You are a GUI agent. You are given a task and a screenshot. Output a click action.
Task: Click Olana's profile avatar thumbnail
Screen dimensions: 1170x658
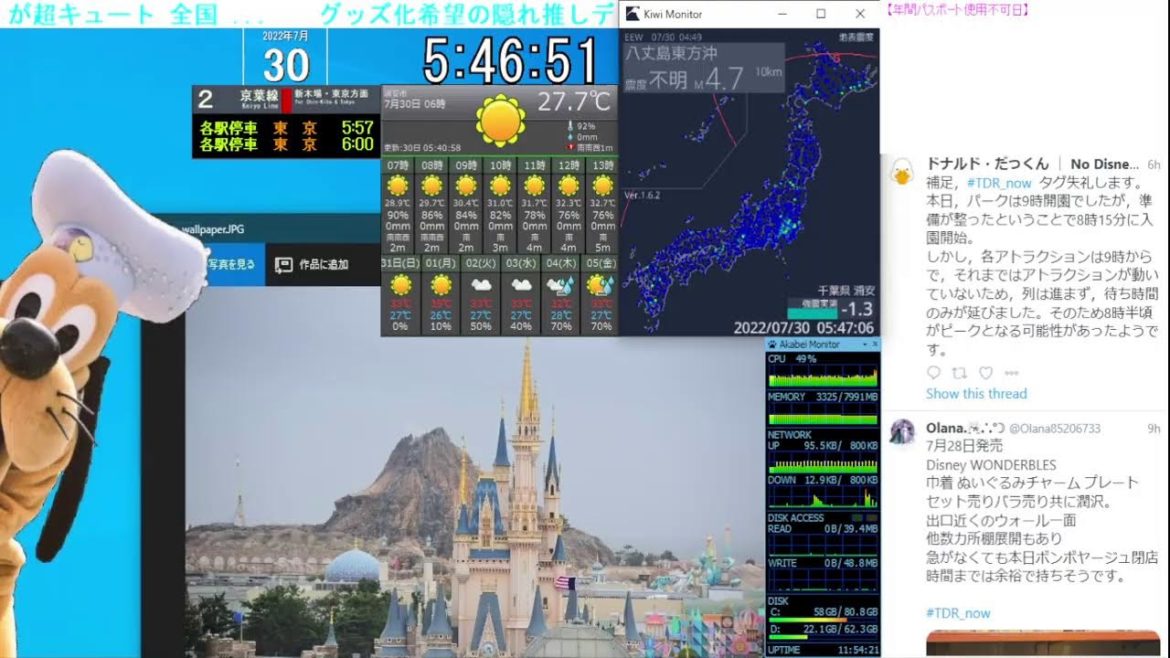900,430
